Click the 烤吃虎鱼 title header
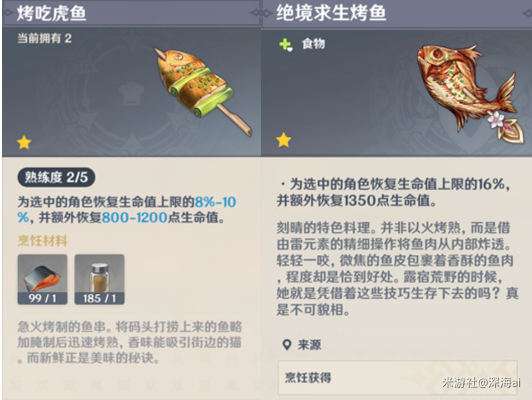532x400 pixels. [x=52, y=14]
